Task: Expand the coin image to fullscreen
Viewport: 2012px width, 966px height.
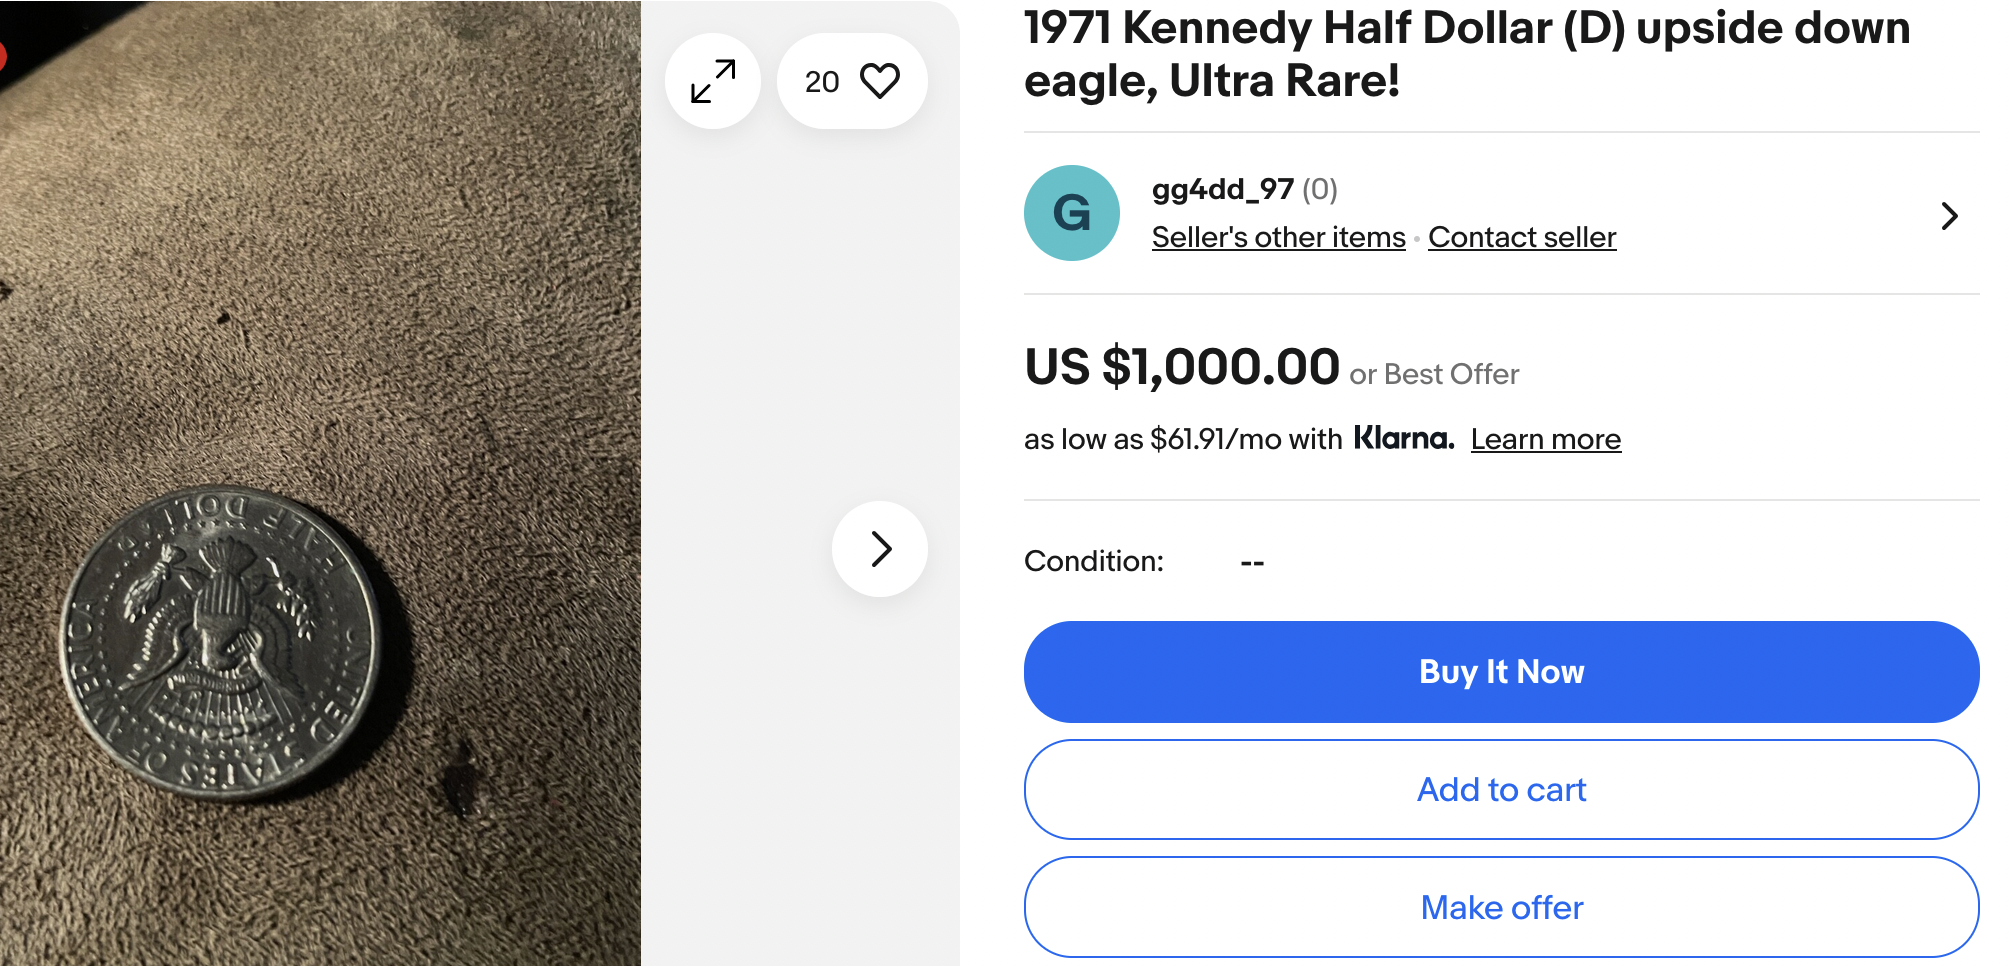Action: pyautogui.click(x=713, y=81)
